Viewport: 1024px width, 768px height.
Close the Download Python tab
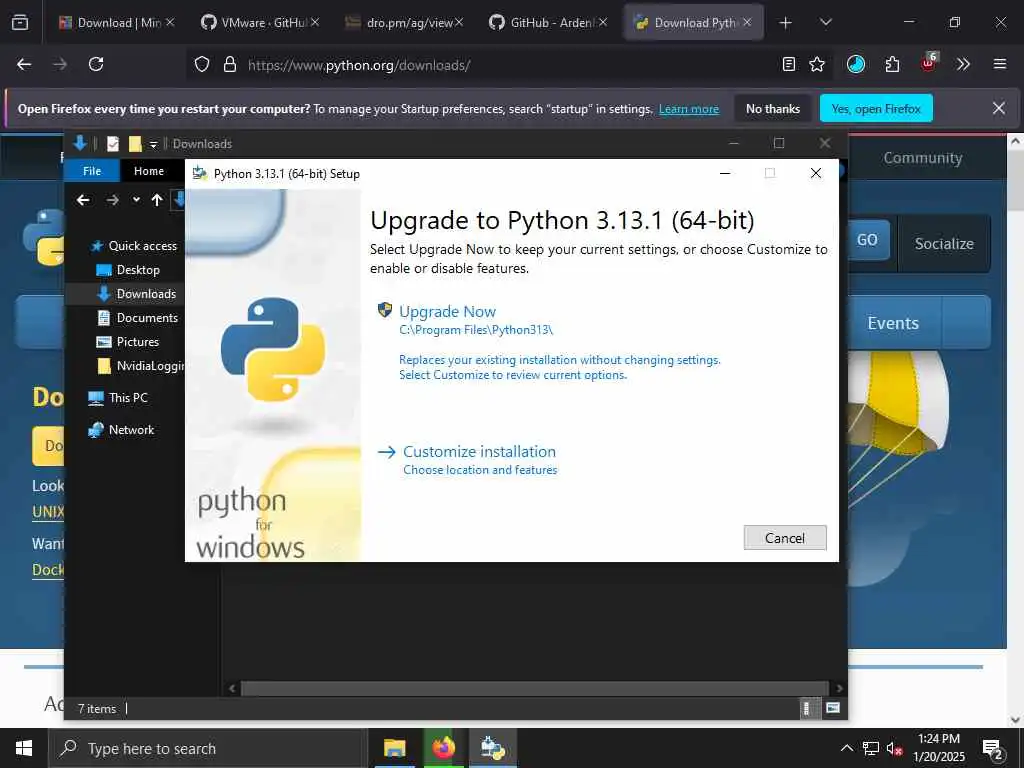[747, 22]
